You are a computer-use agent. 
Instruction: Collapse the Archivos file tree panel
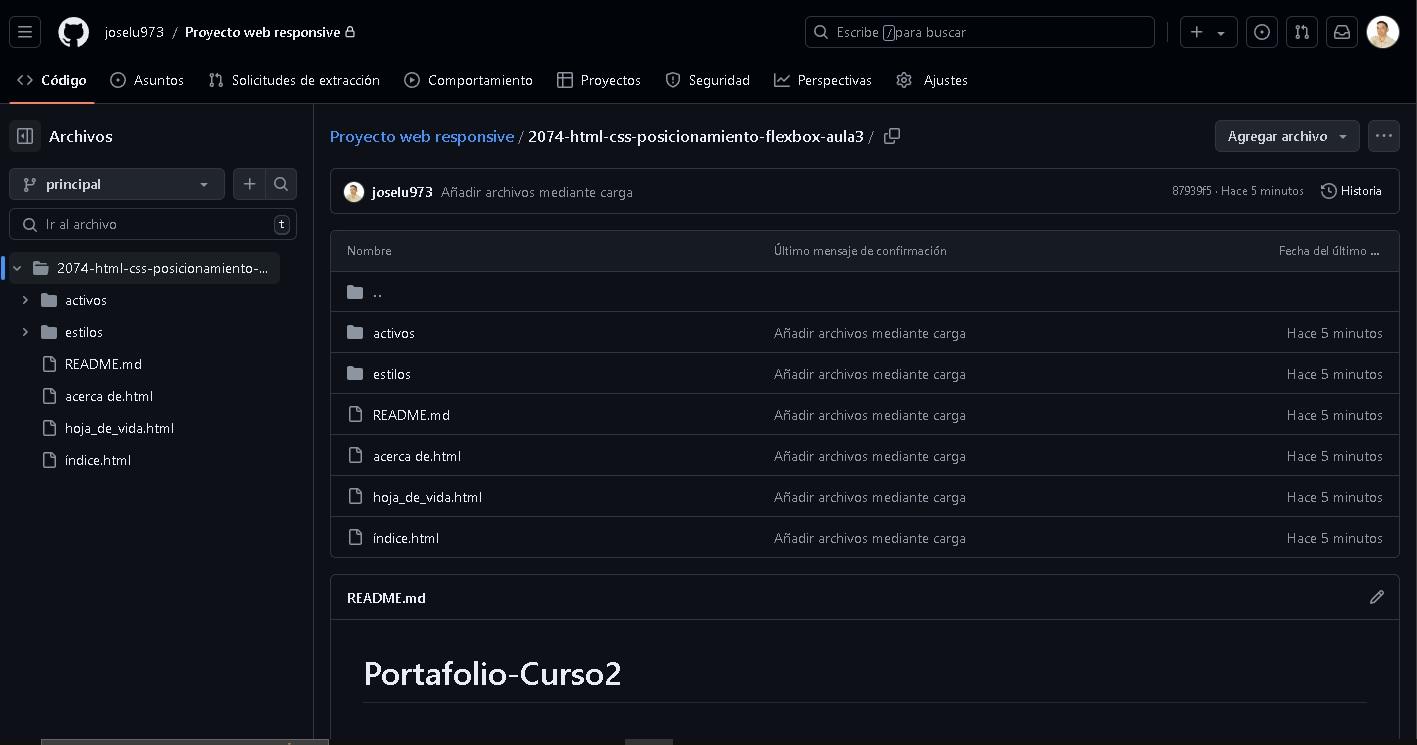(x=25, y=136)
